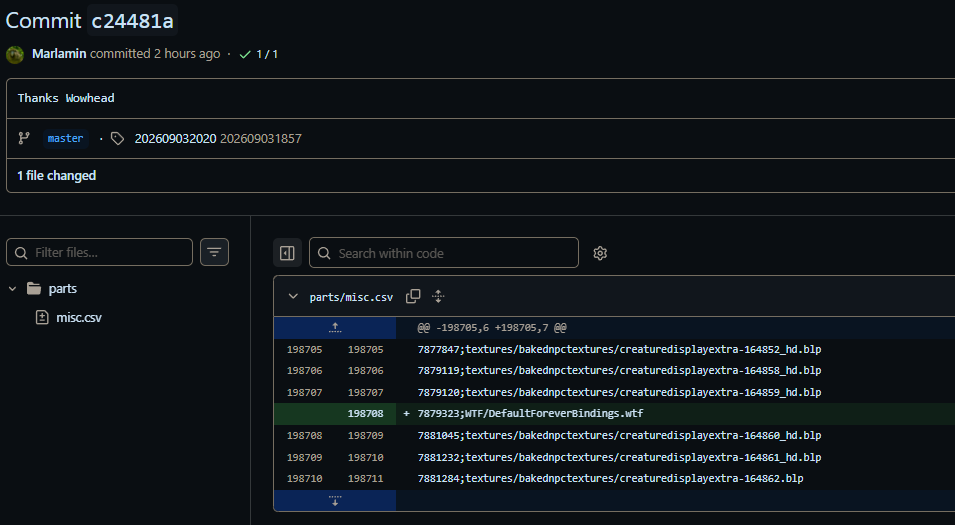The image size is (955, 525).
Task: Open the parts/misc.csv file link
Action: coord(351,297)
